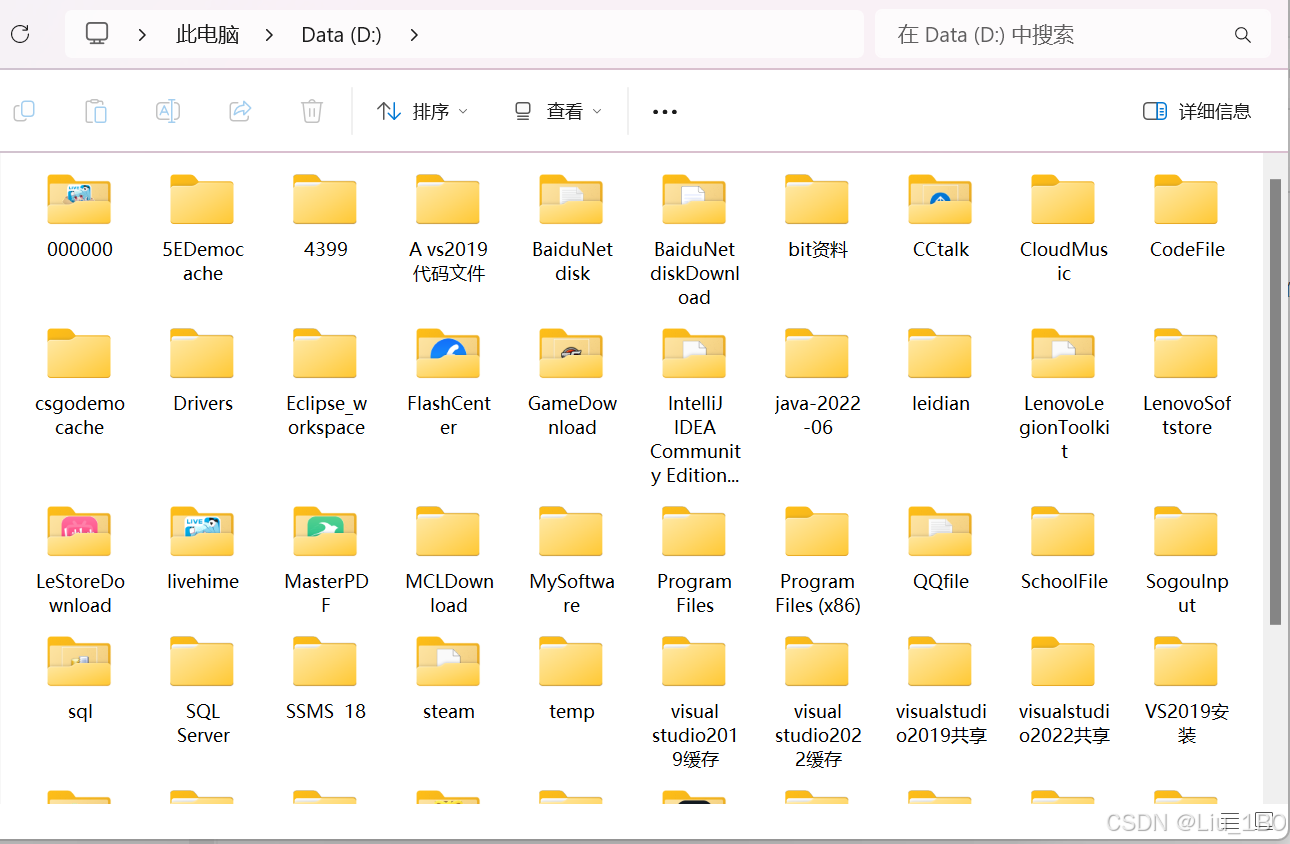
Task: Expand chevron after computer icon in breadcrumb
Action: pos(143,35)
